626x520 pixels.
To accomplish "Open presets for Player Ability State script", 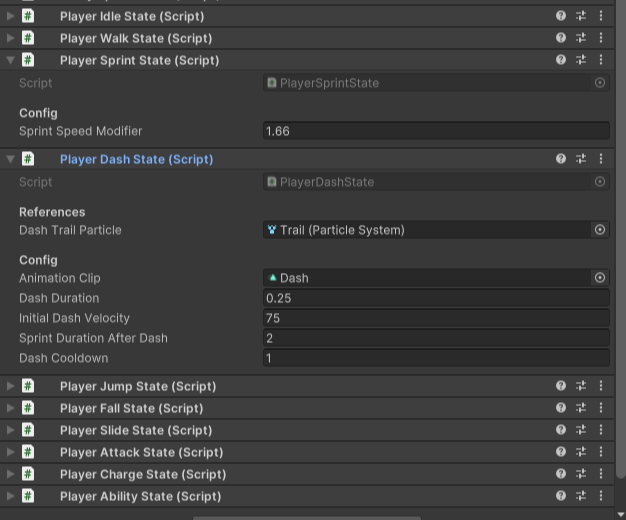I will (580, 495).
